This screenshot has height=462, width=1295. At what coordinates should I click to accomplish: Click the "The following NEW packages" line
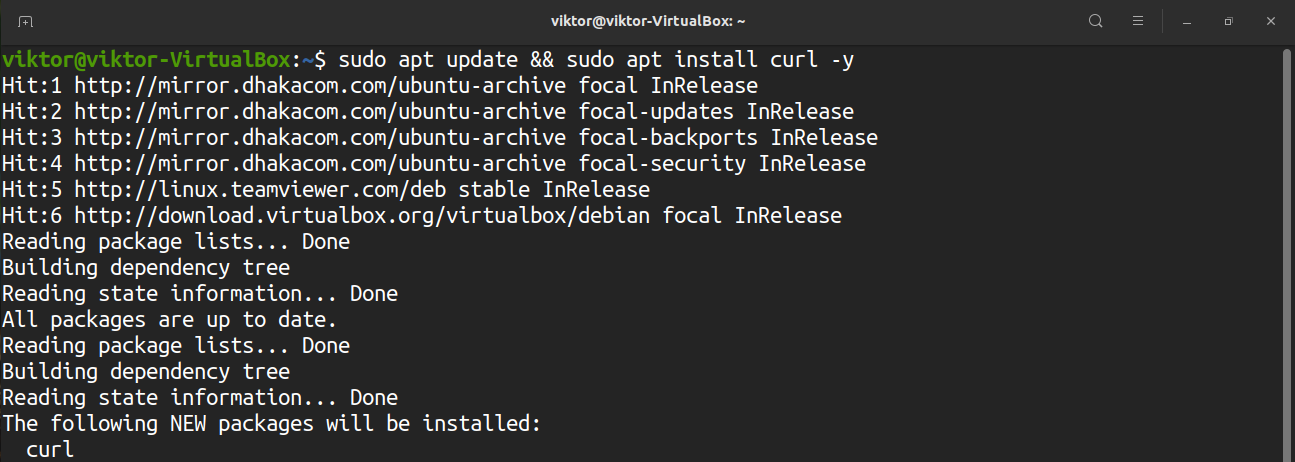tap(271, 424)
